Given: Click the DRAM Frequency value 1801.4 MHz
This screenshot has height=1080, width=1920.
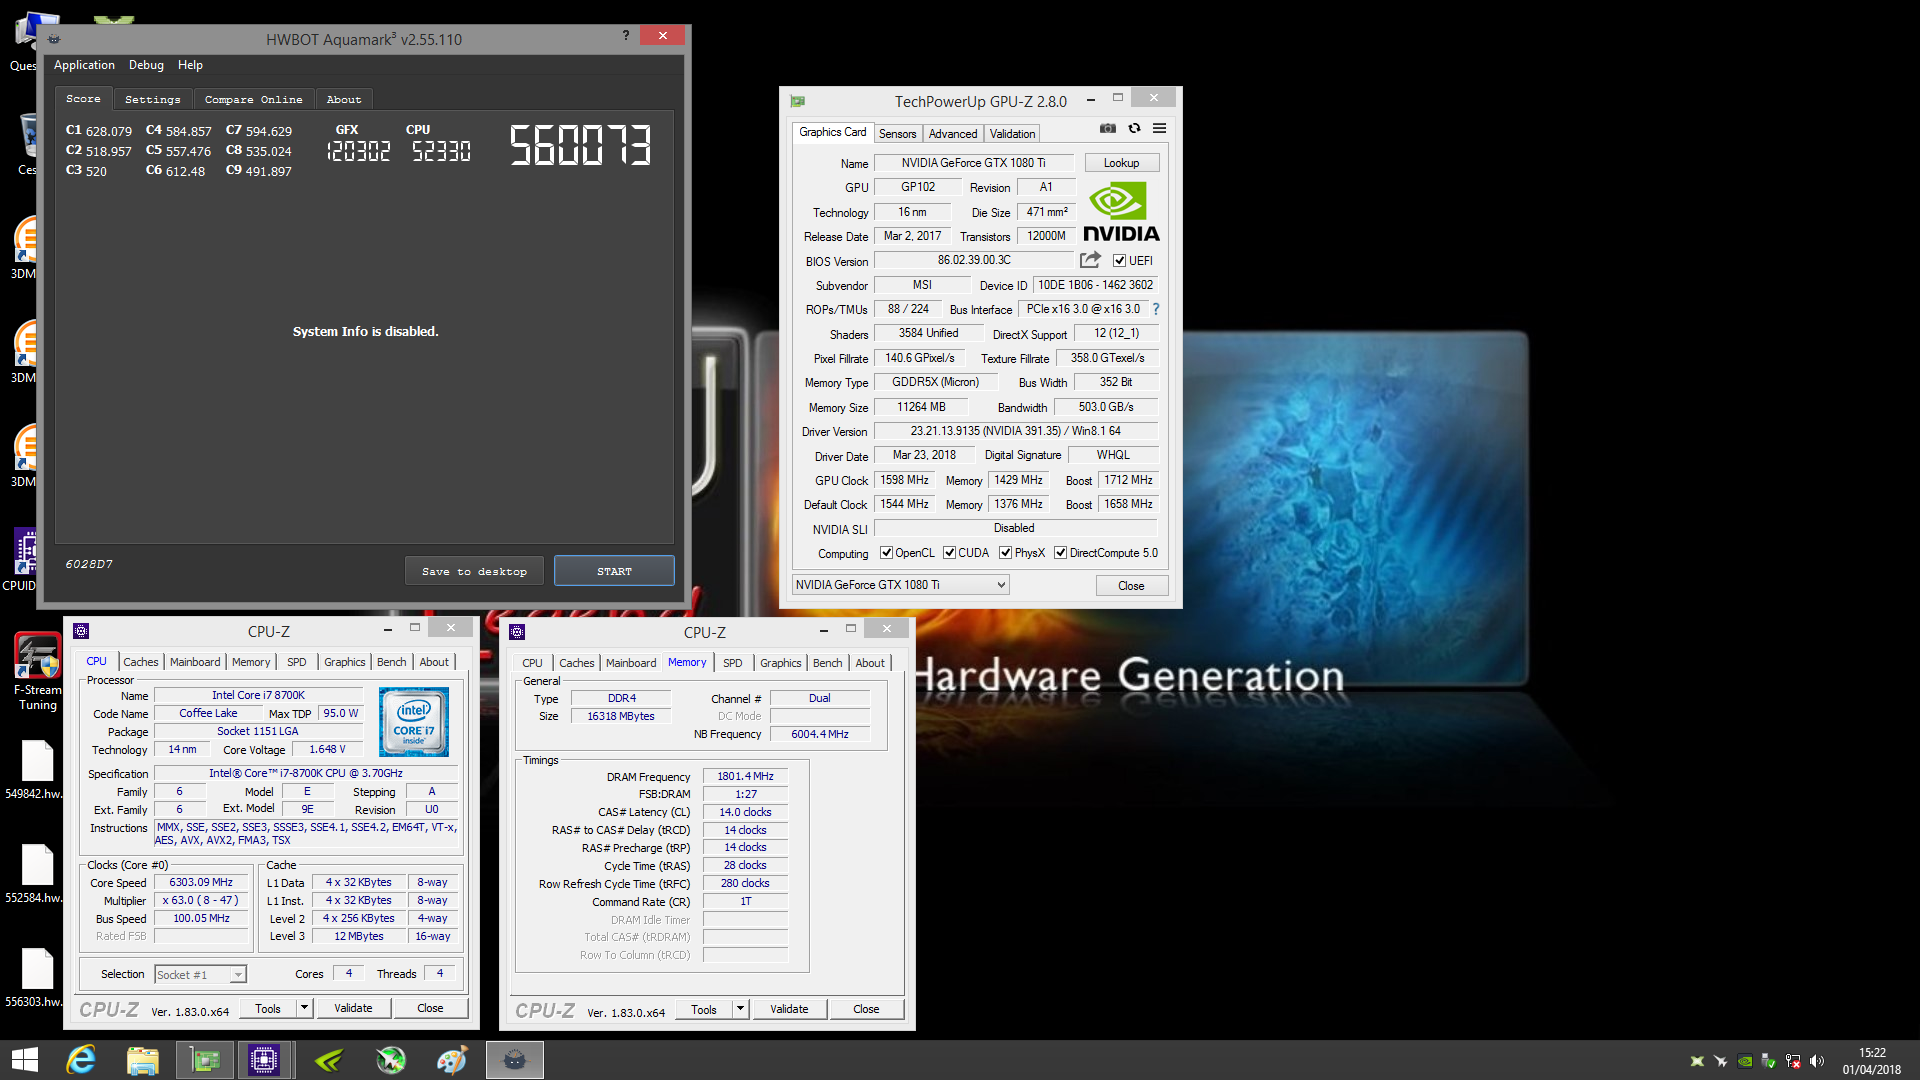Looking at the screenshot, I should (745, 776).
